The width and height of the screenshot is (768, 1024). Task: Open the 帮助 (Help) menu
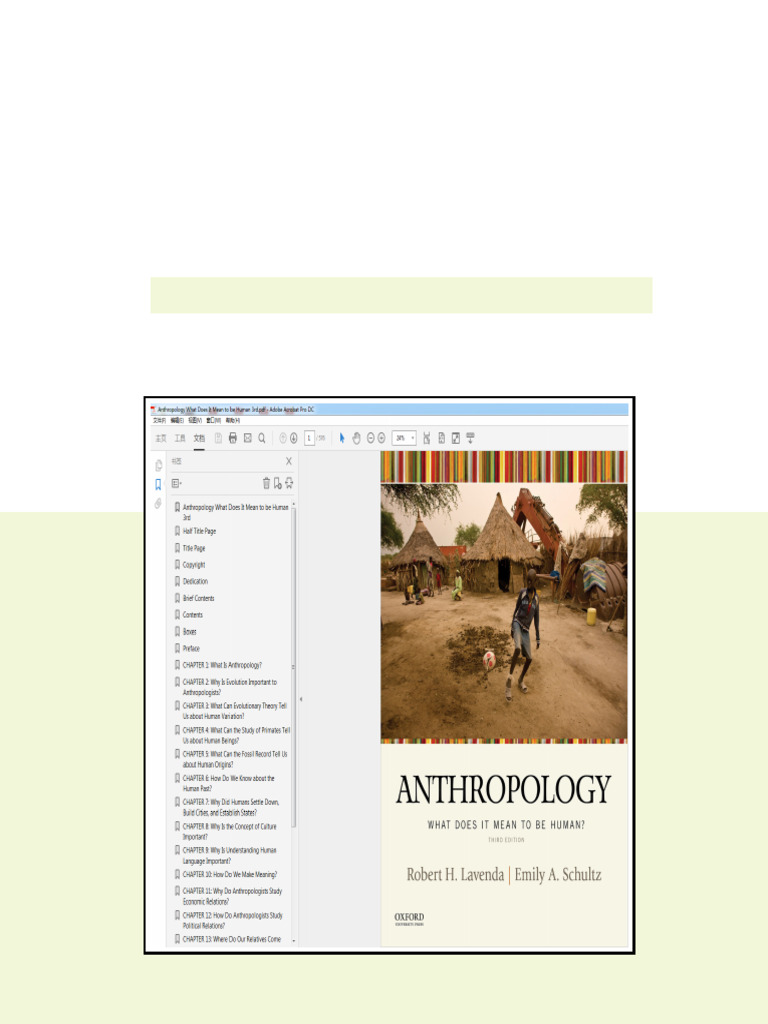tap(232, 421)
